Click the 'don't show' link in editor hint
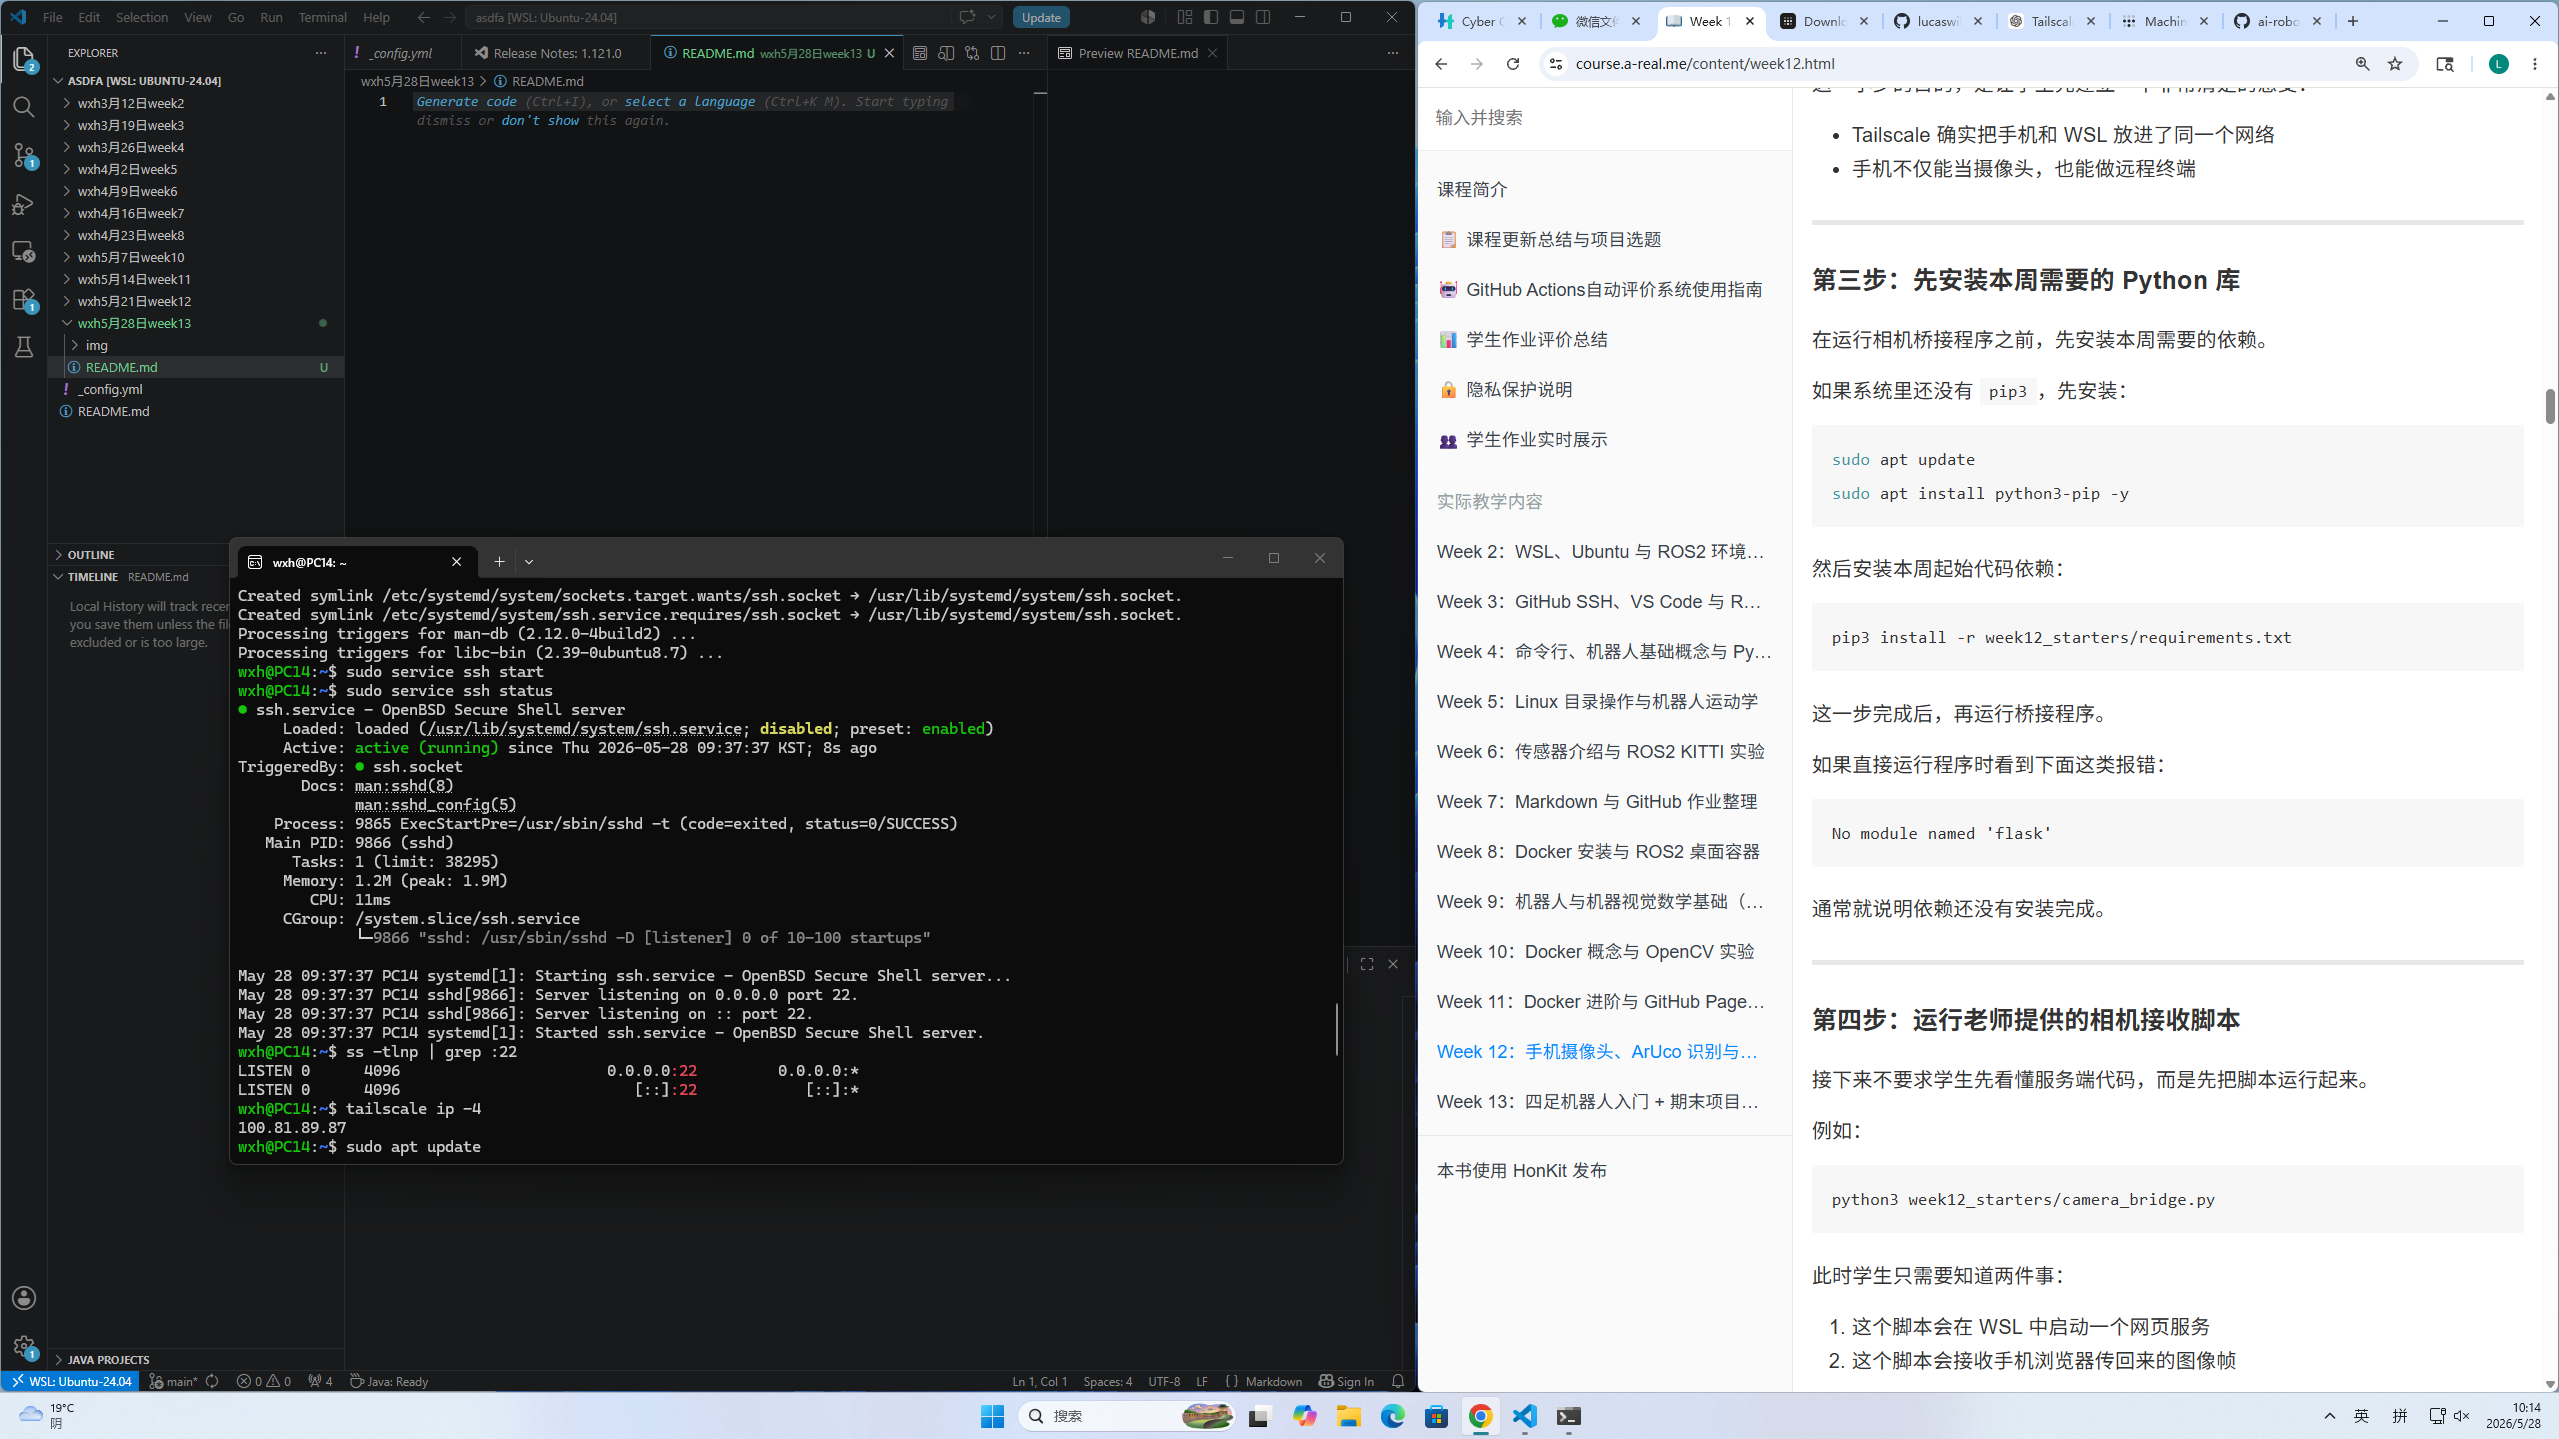This screenshot has width=2559, height=1439. (539, 120)
